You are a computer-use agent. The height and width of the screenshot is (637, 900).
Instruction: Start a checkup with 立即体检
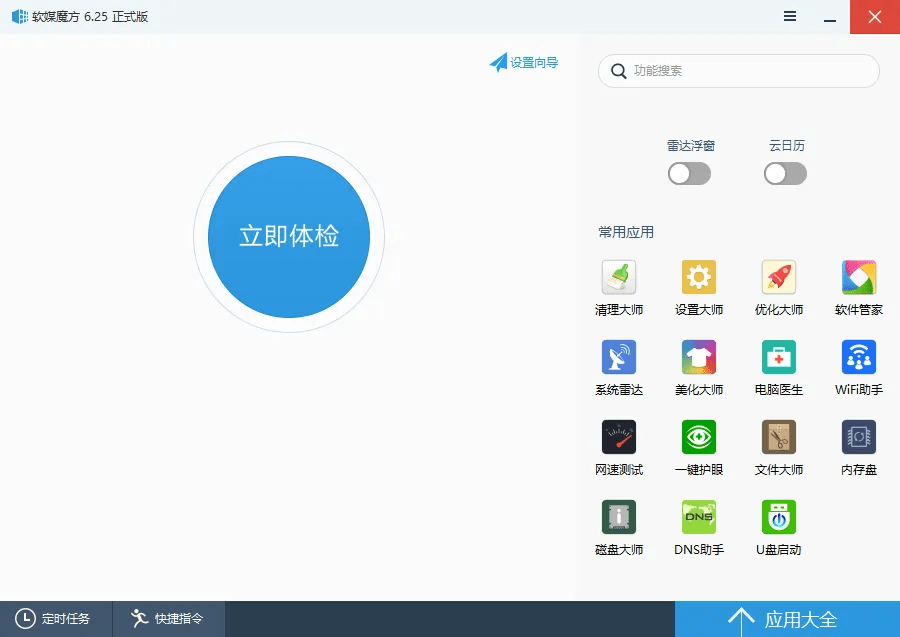point(288,236)
